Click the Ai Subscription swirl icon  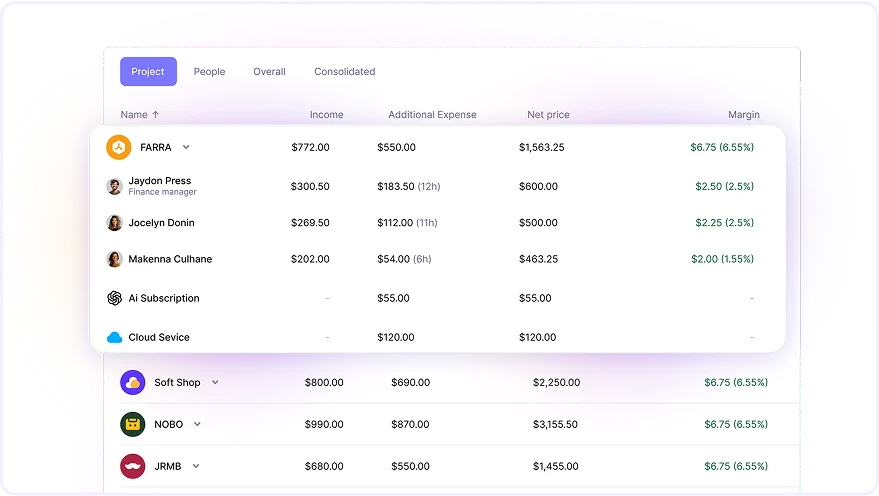pyautogui.click(x=114, y=298)
